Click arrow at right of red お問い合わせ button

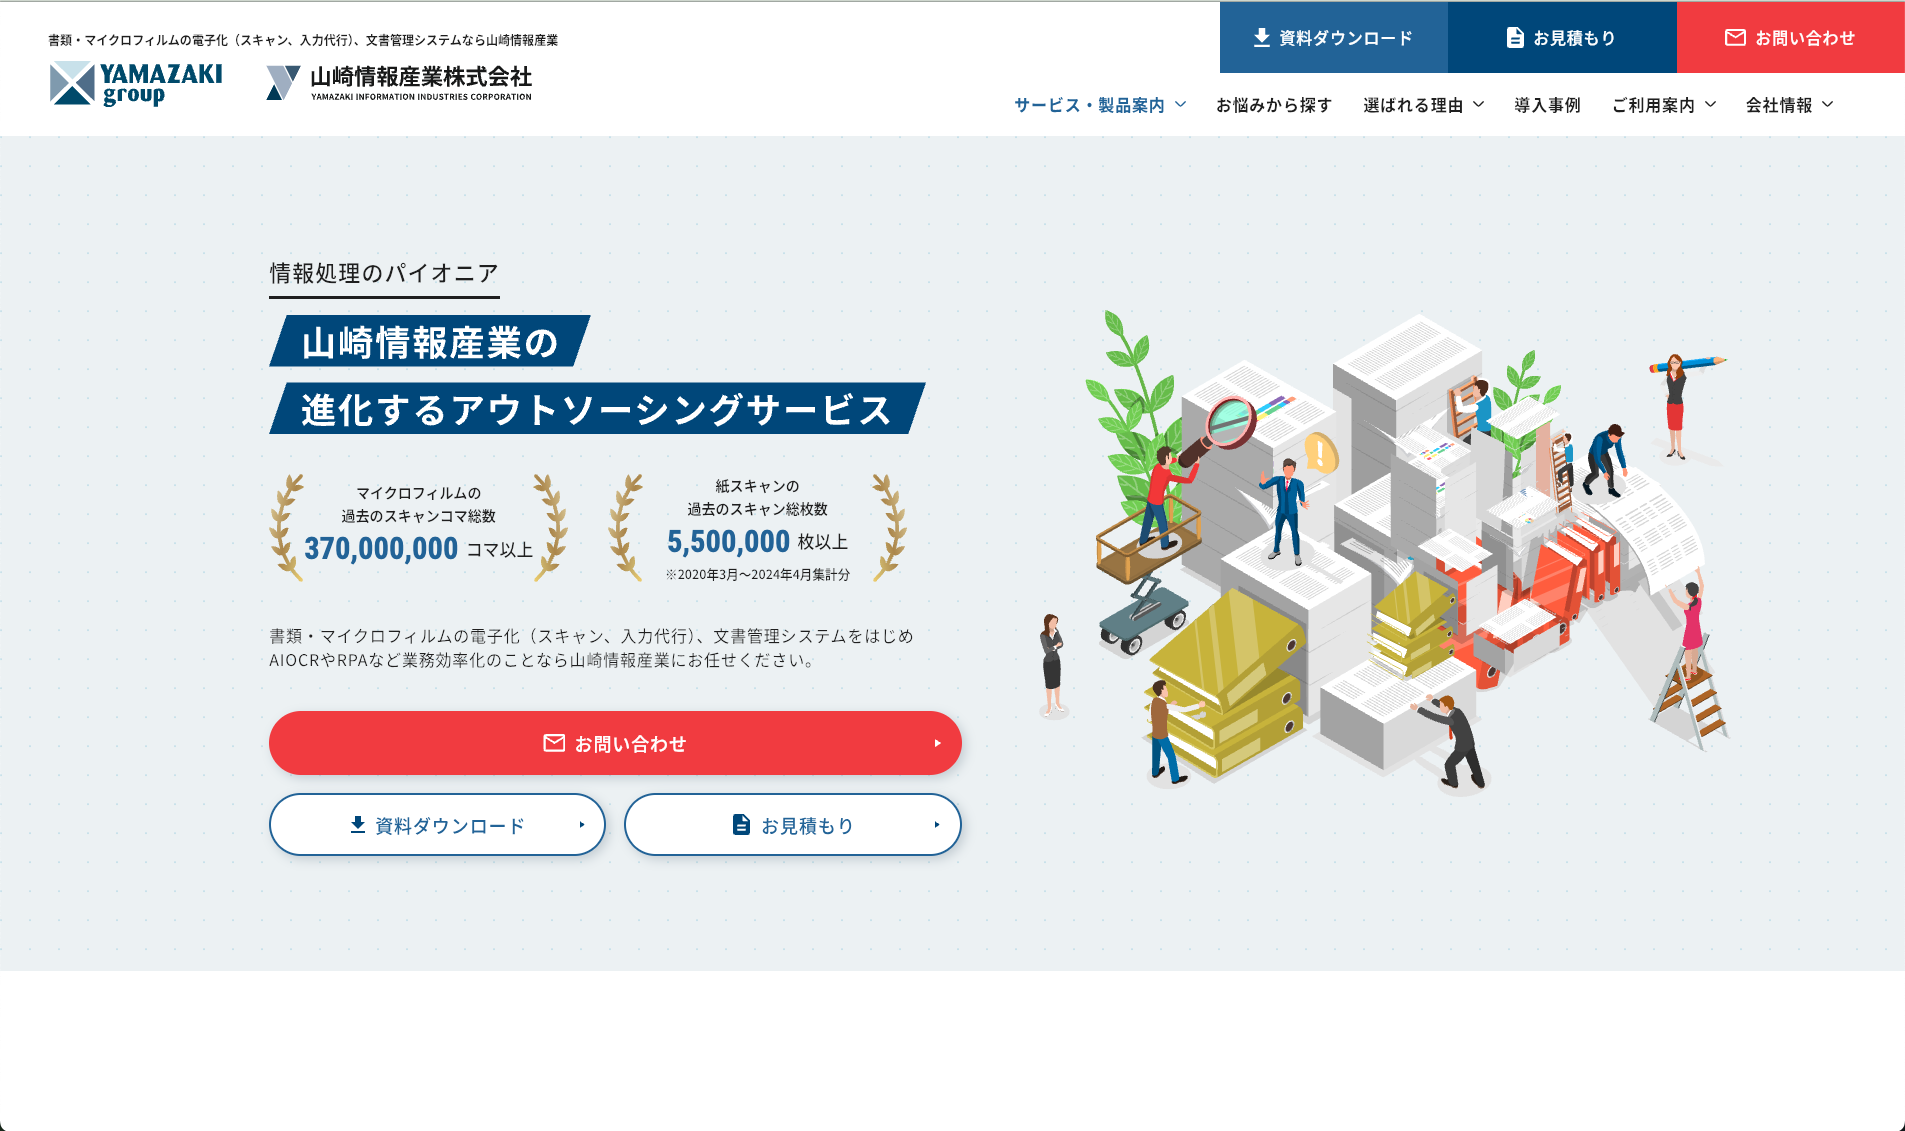point(937,743)
